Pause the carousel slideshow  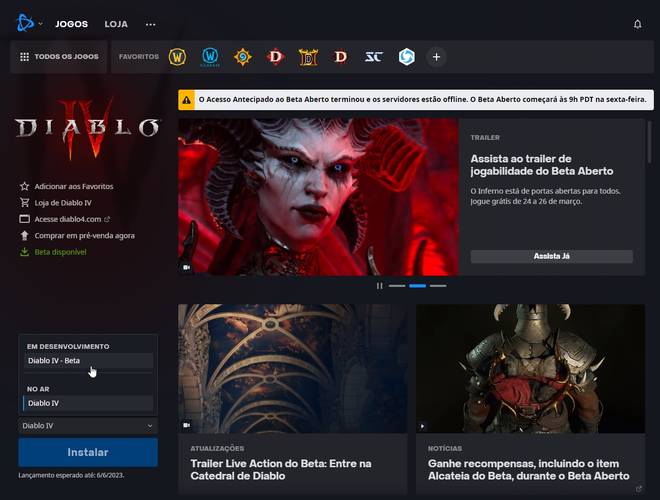pyautogui.click(x=380, y=286)
